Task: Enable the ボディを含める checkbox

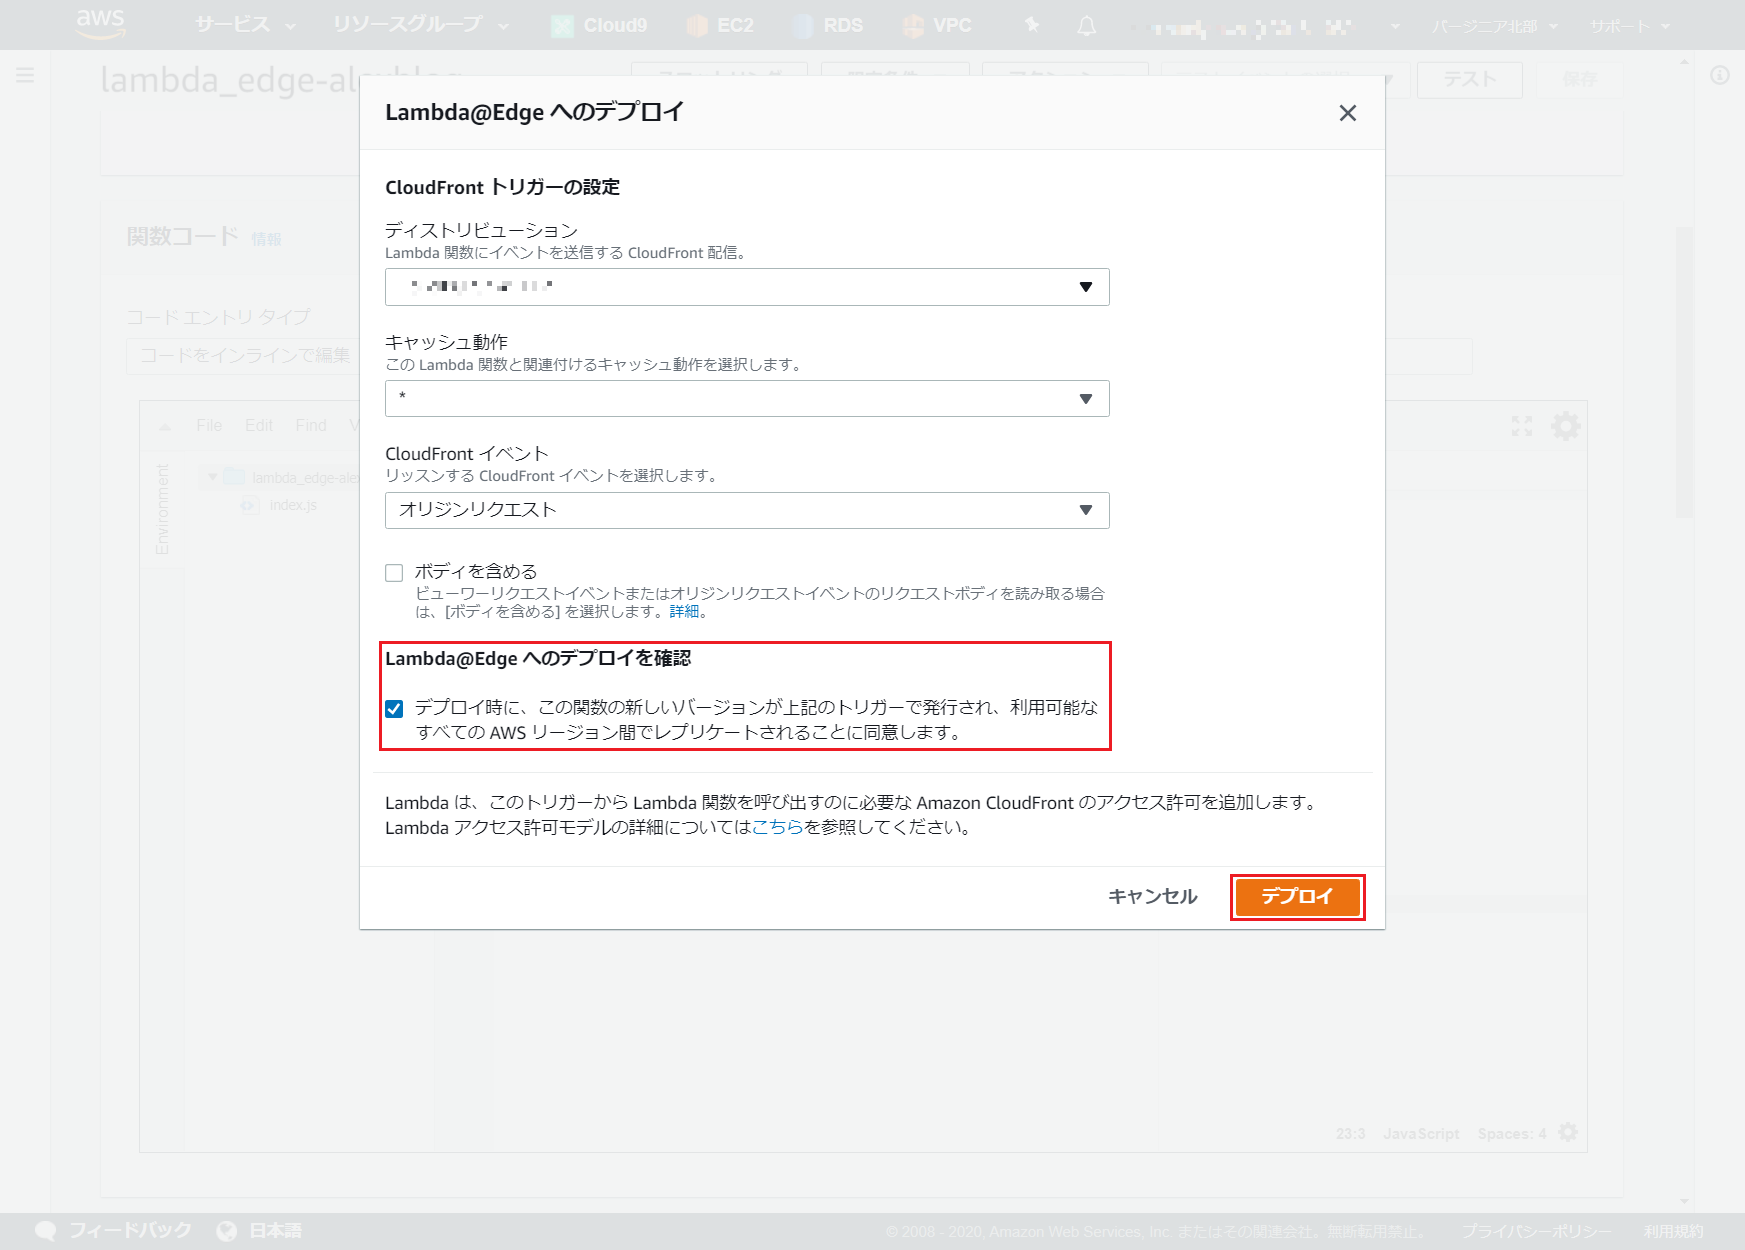Action: 394,573
